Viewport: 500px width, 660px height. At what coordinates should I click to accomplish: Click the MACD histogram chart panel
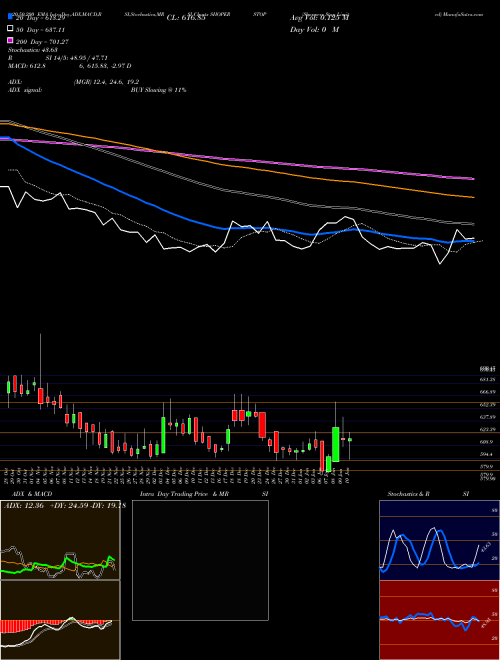[60, 620]
